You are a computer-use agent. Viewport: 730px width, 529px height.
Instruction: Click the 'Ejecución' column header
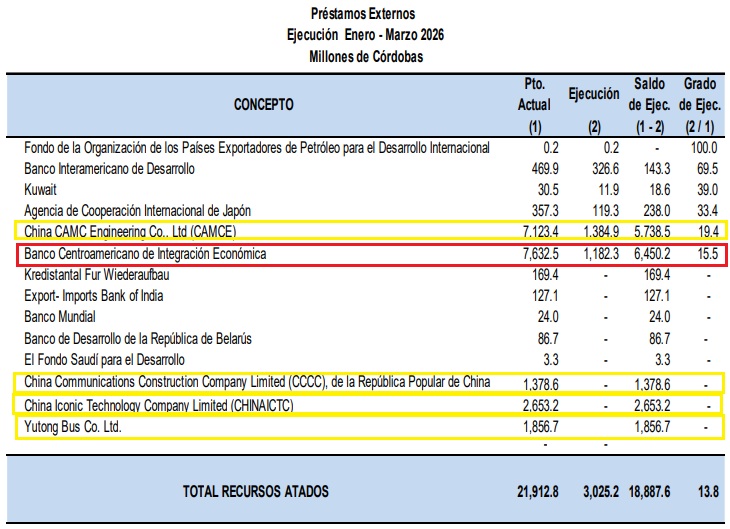click(594, 94)
